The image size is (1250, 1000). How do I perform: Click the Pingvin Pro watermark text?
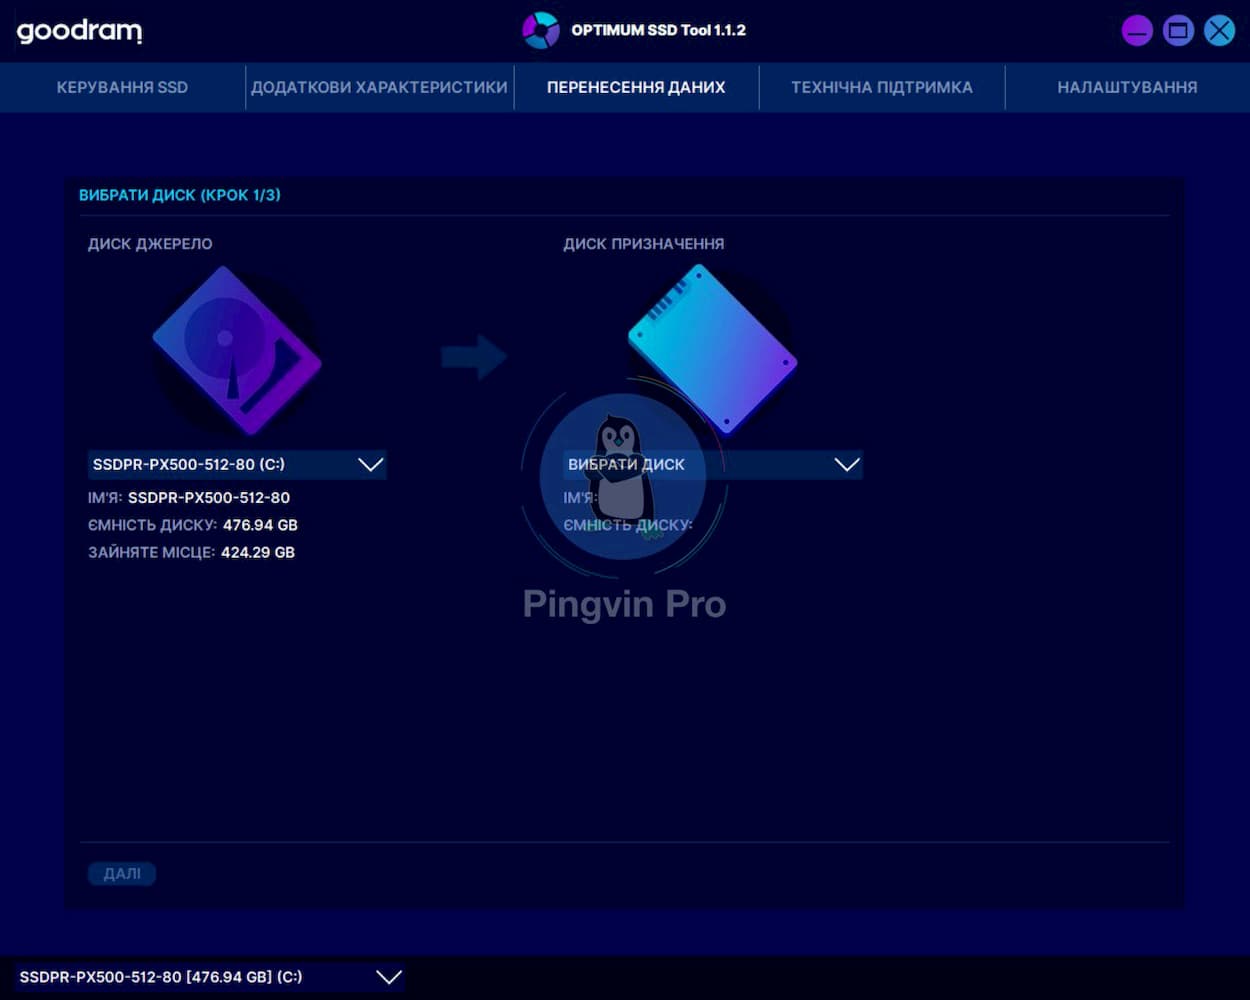(624, 604)
